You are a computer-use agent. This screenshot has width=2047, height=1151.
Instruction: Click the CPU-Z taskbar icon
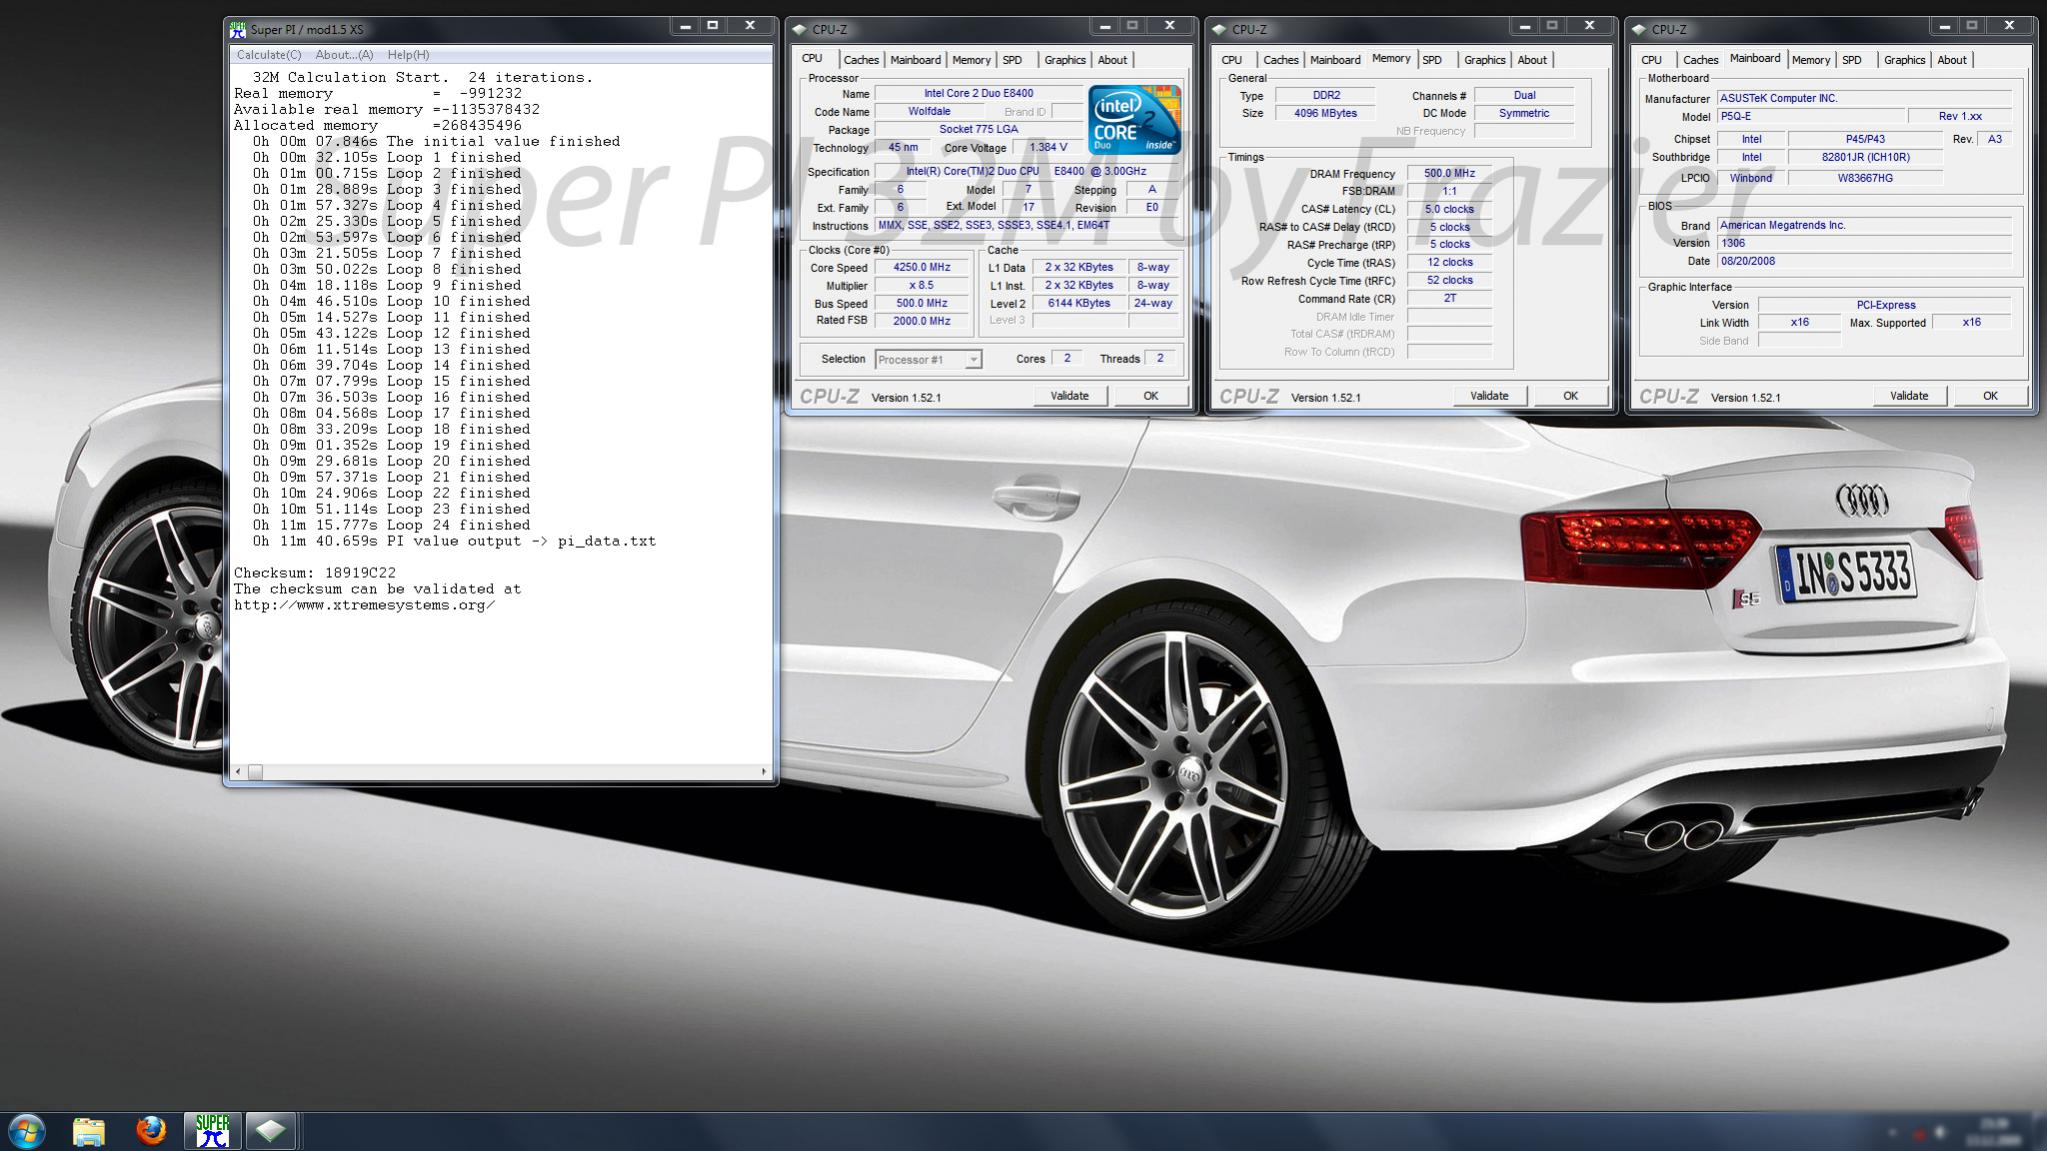pos(270,1131)
